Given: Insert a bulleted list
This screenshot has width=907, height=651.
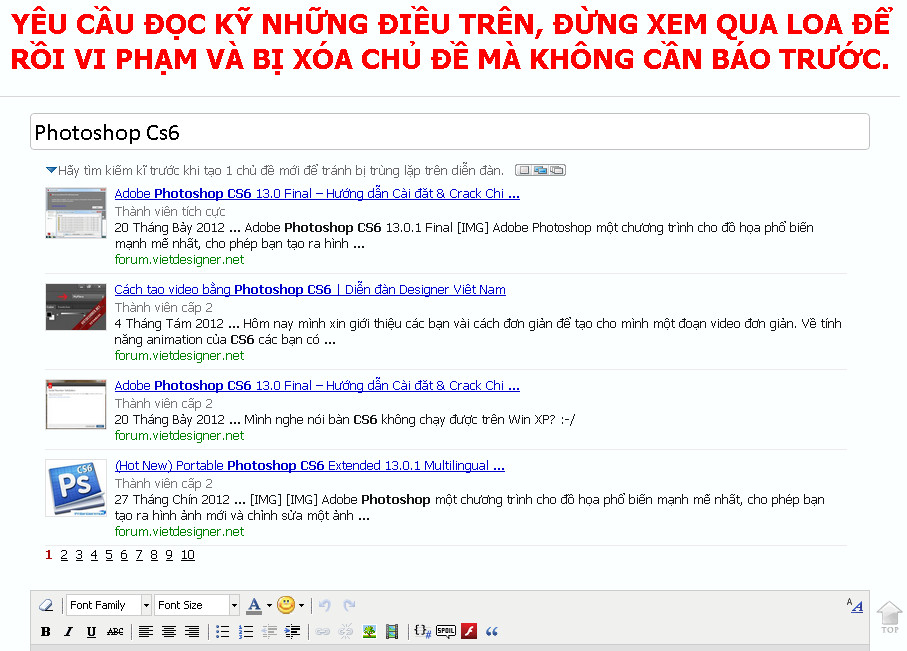Looking at the screenshot, I should tap(223, 631).
